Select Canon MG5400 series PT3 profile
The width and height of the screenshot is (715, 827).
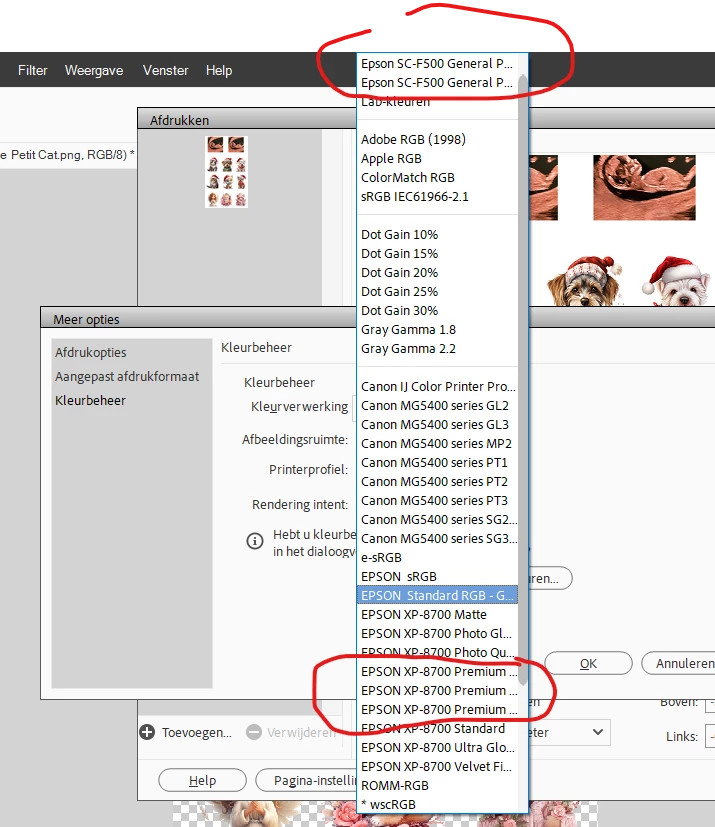tap(437, 500)
